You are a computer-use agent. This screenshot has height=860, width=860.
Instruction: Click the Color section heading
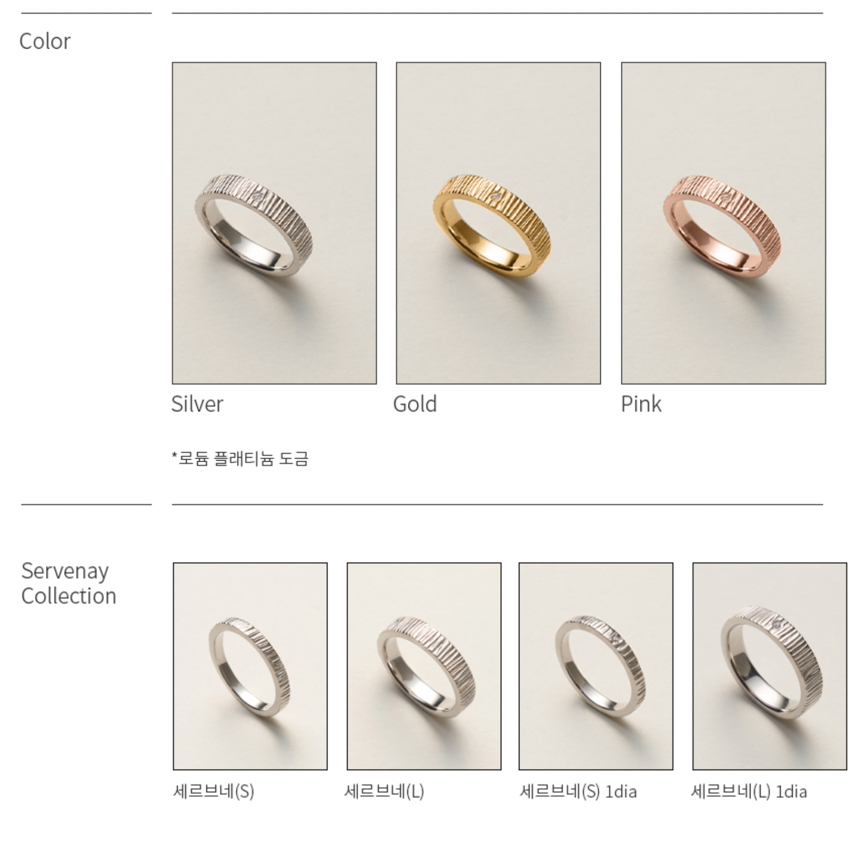point(45,42)
